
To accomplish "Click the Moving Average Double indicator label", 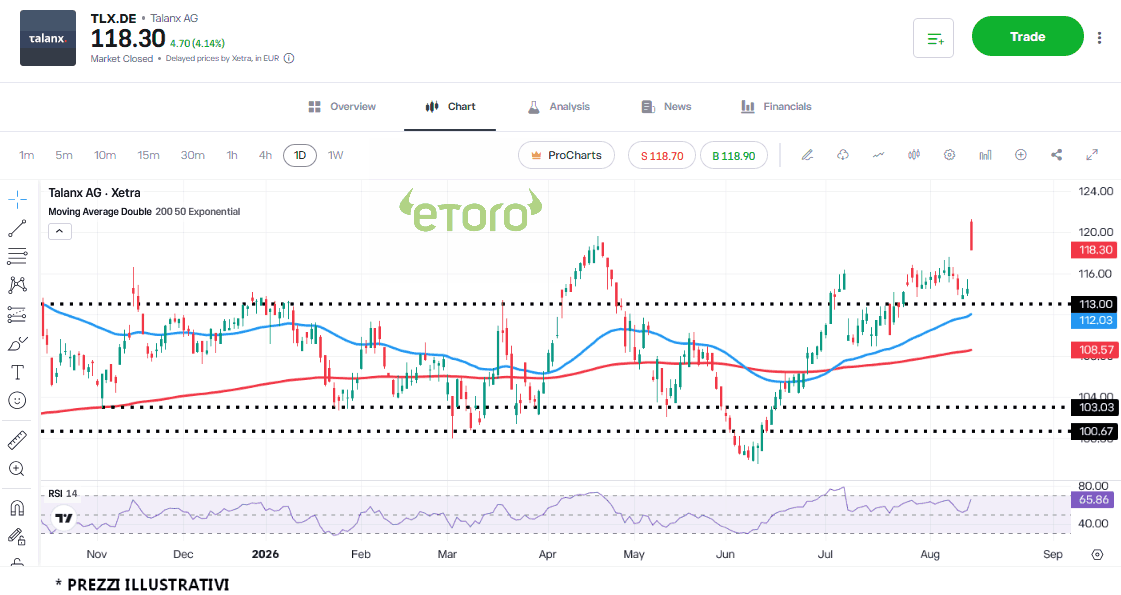I will (100, 212).
